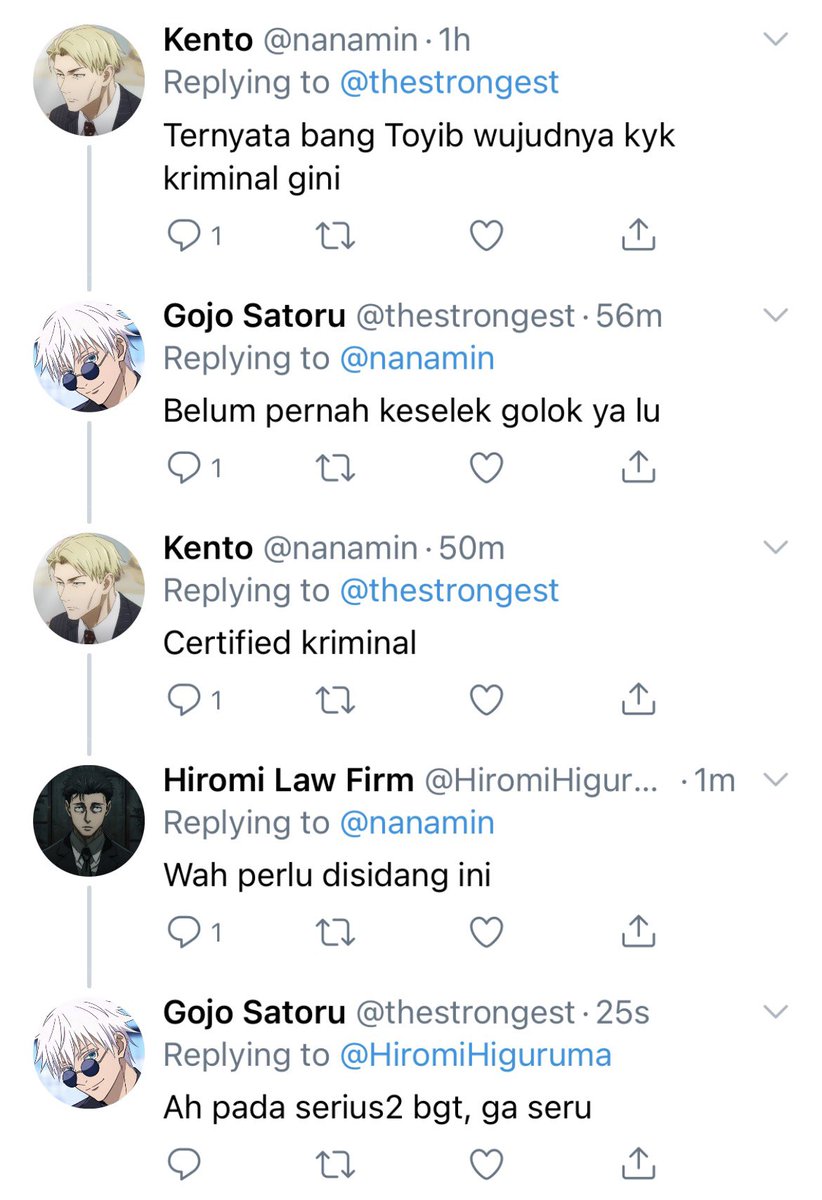
Task: Open options chevron on Kento's first tweet
Action: click(777, 39)
